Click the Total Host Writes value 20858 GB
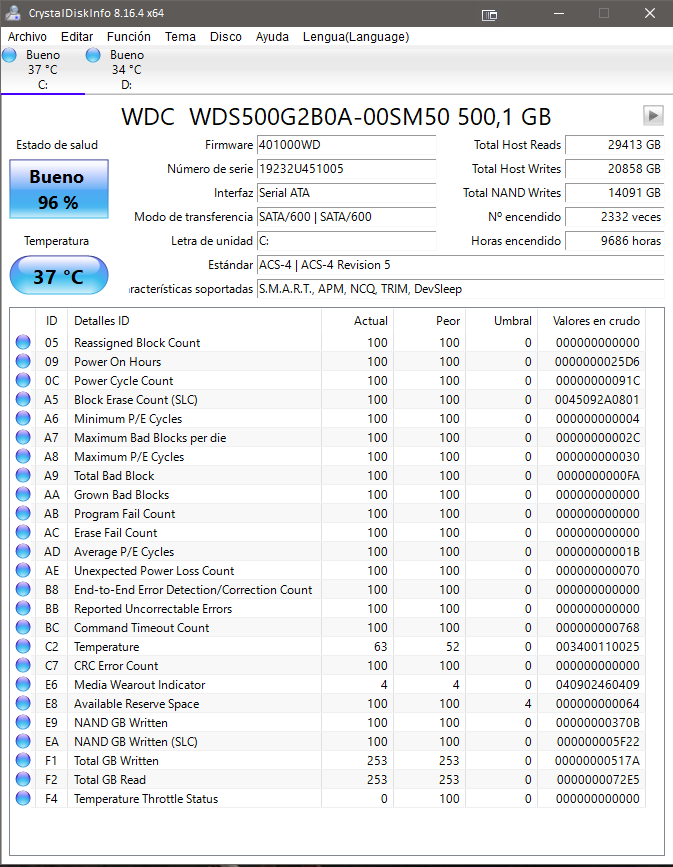This screenshot has height=867, width=673. [614, 169]
